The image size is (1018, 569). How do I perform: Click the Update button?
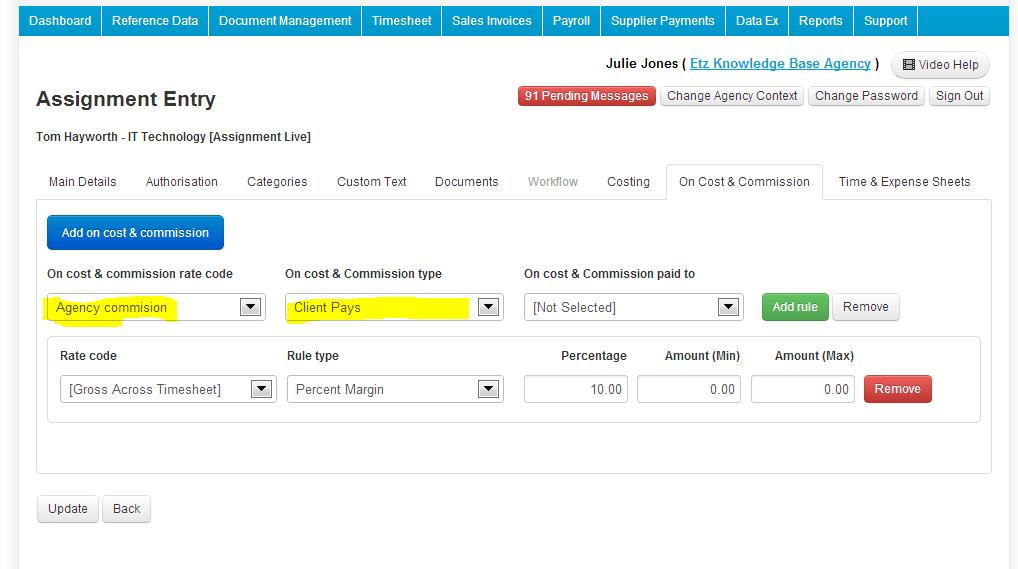[68, 509]
